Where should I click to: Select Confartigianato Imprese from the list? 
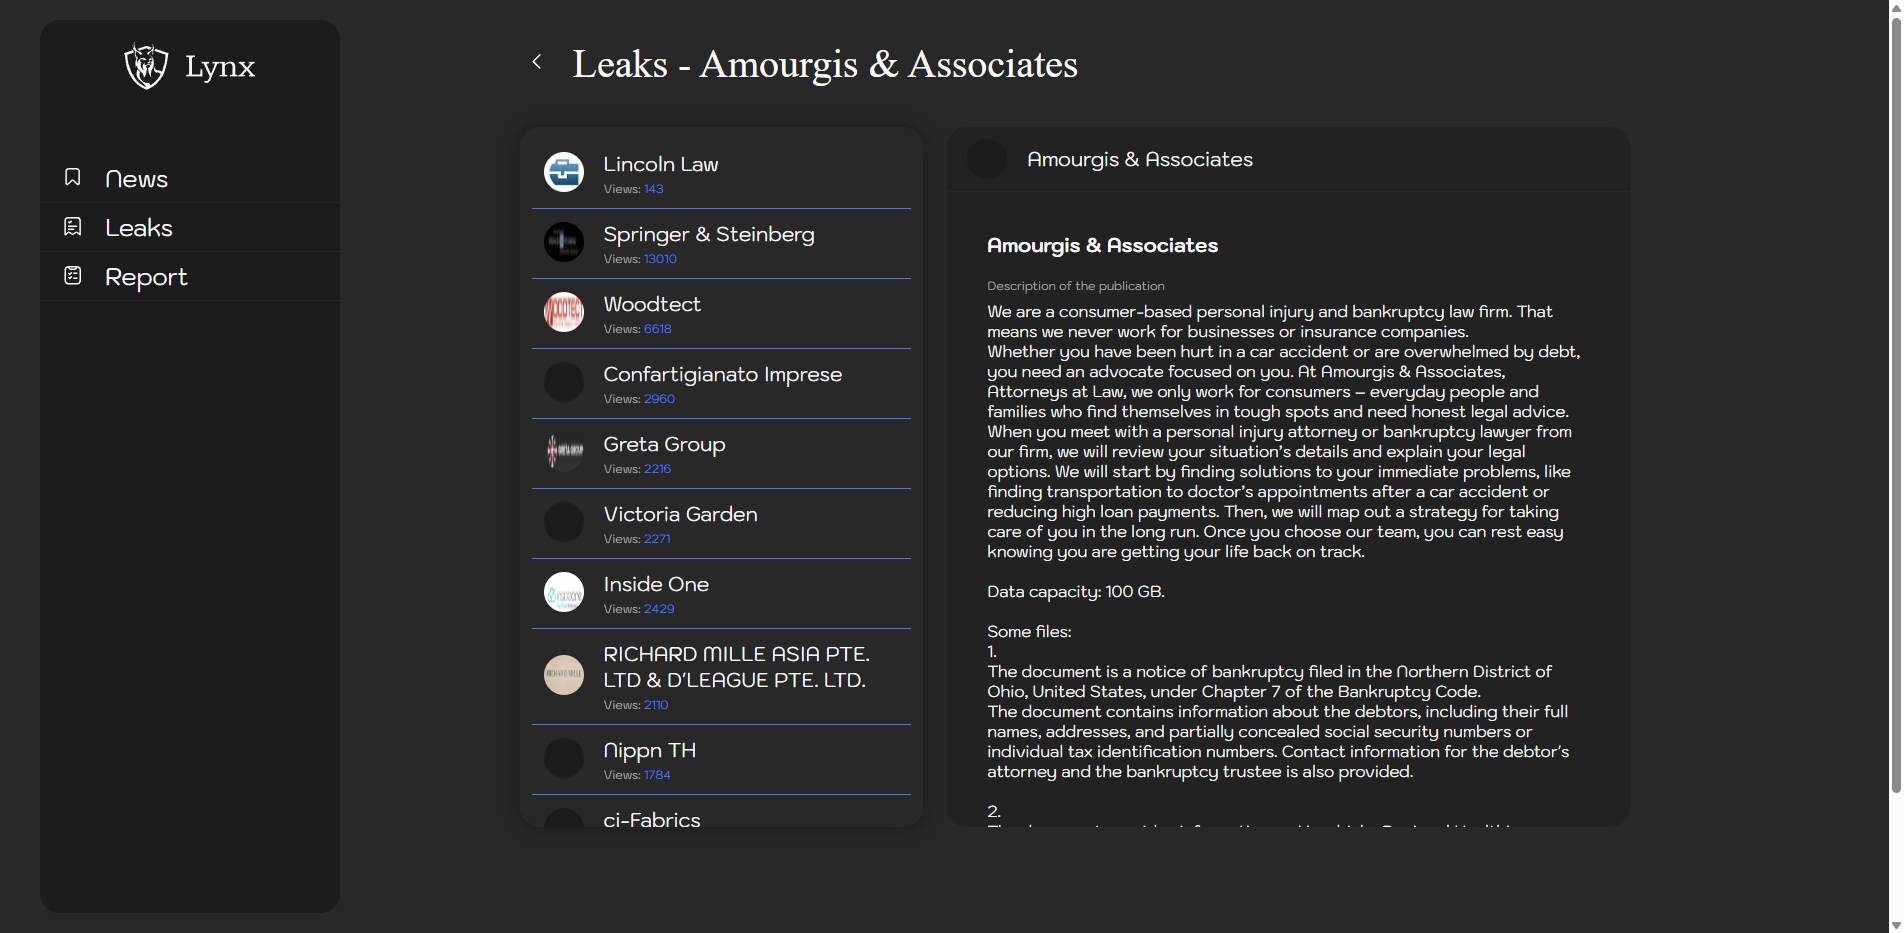[722, 375]
